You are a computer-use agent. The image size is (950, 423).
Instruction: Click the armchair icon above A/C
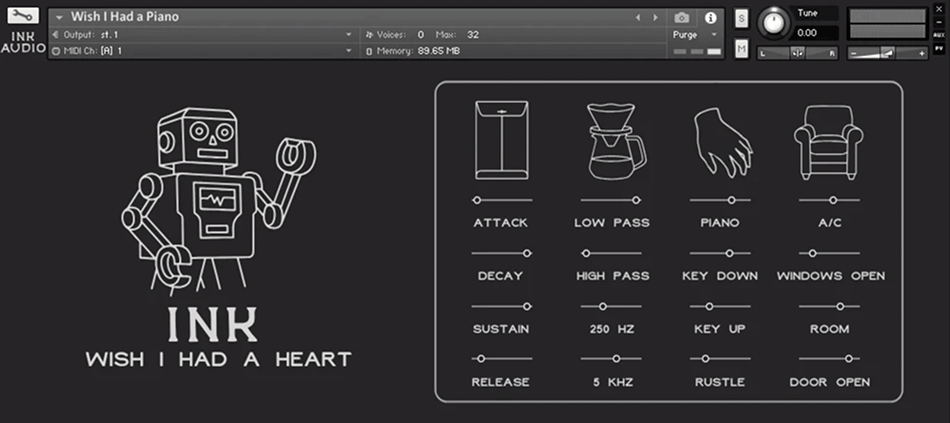pyautogui.click(x=828, y=142)
